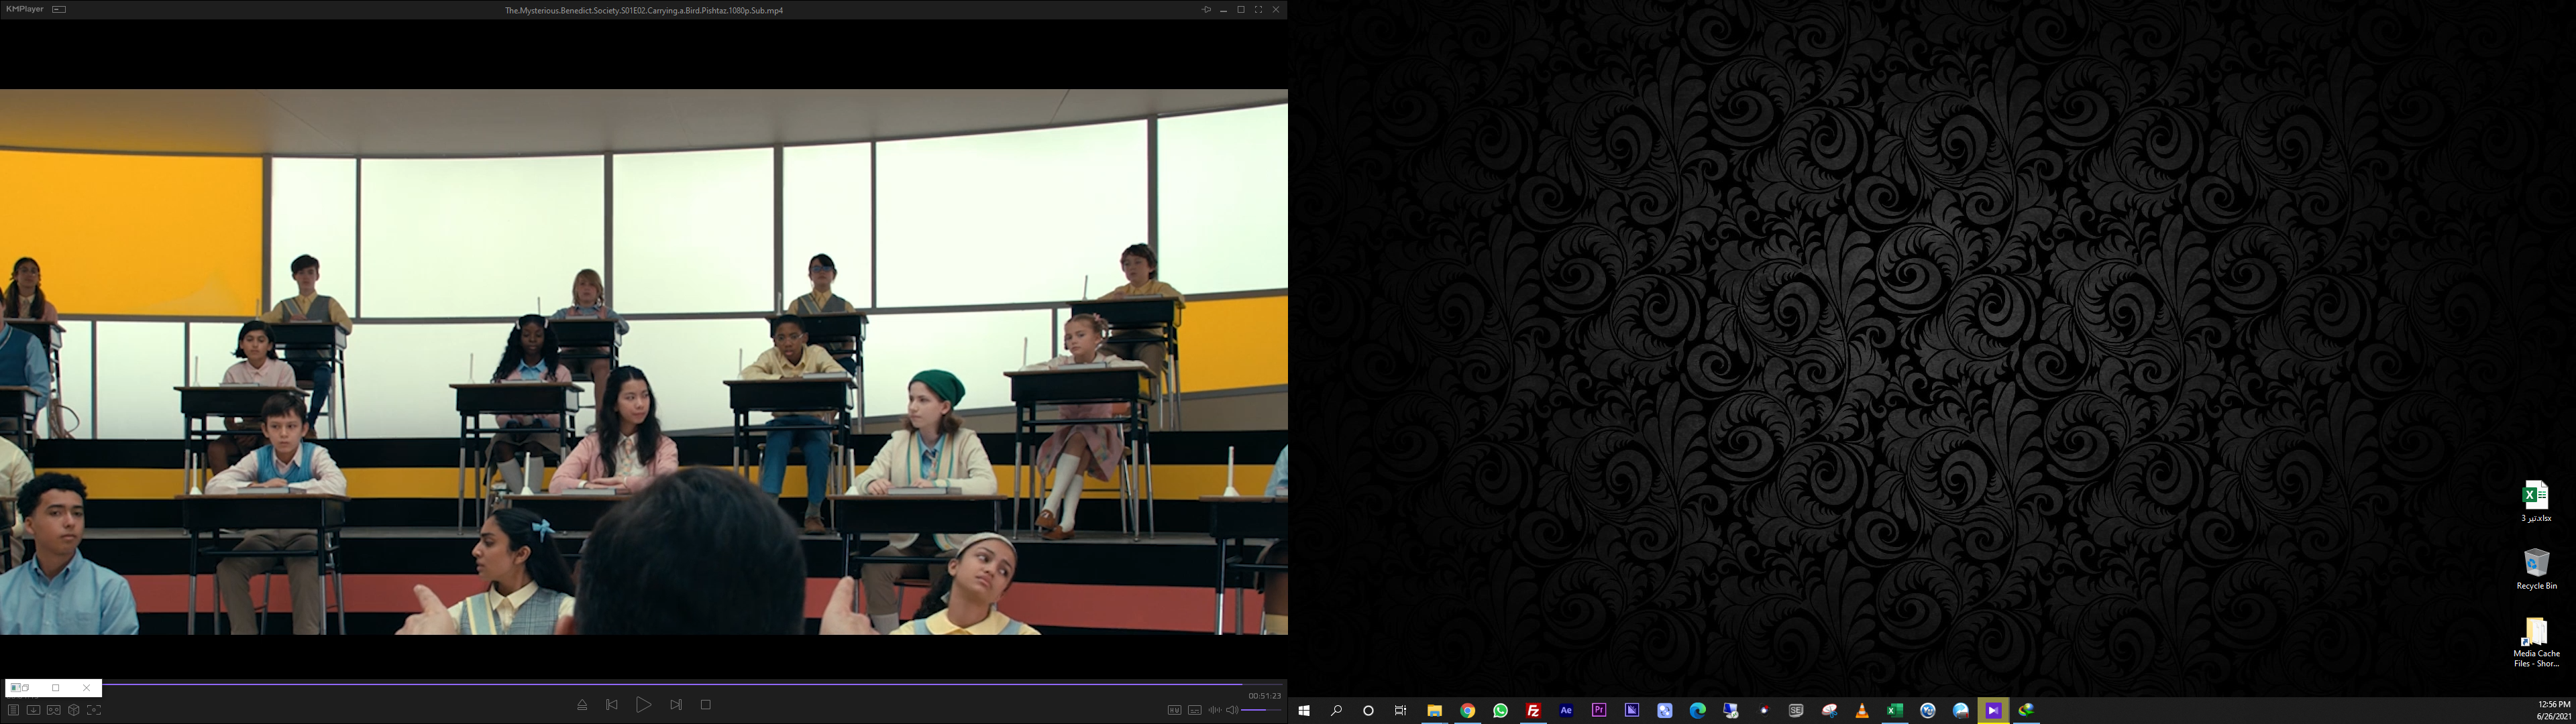Click the screen capture frame icon

point(94,710)
